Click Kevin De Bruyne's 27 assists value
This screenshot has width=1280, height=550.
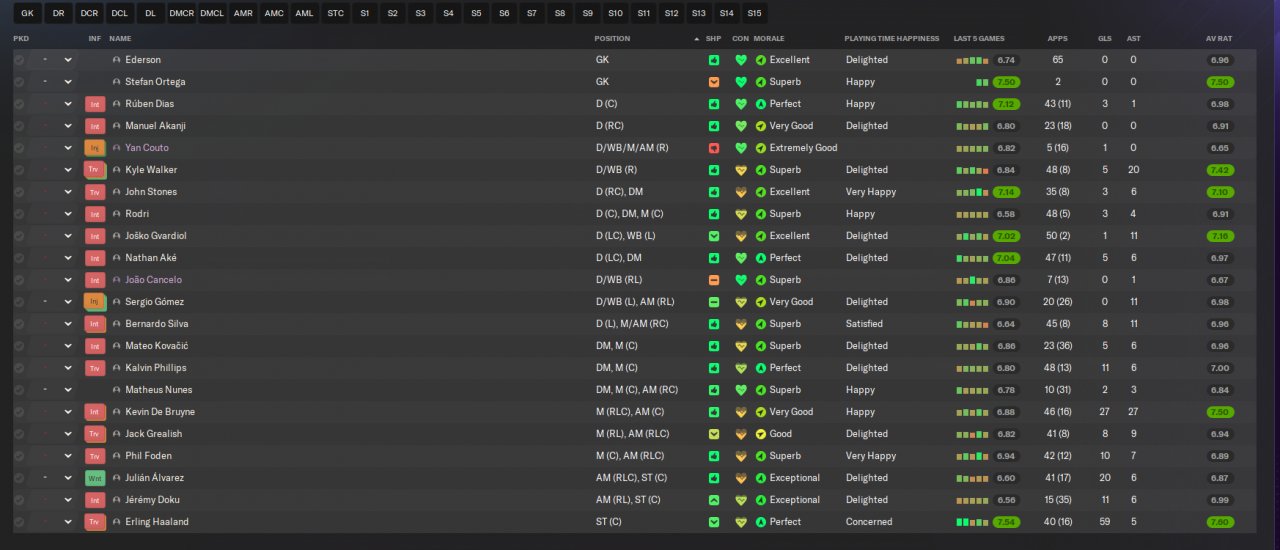pos(1133,412)
